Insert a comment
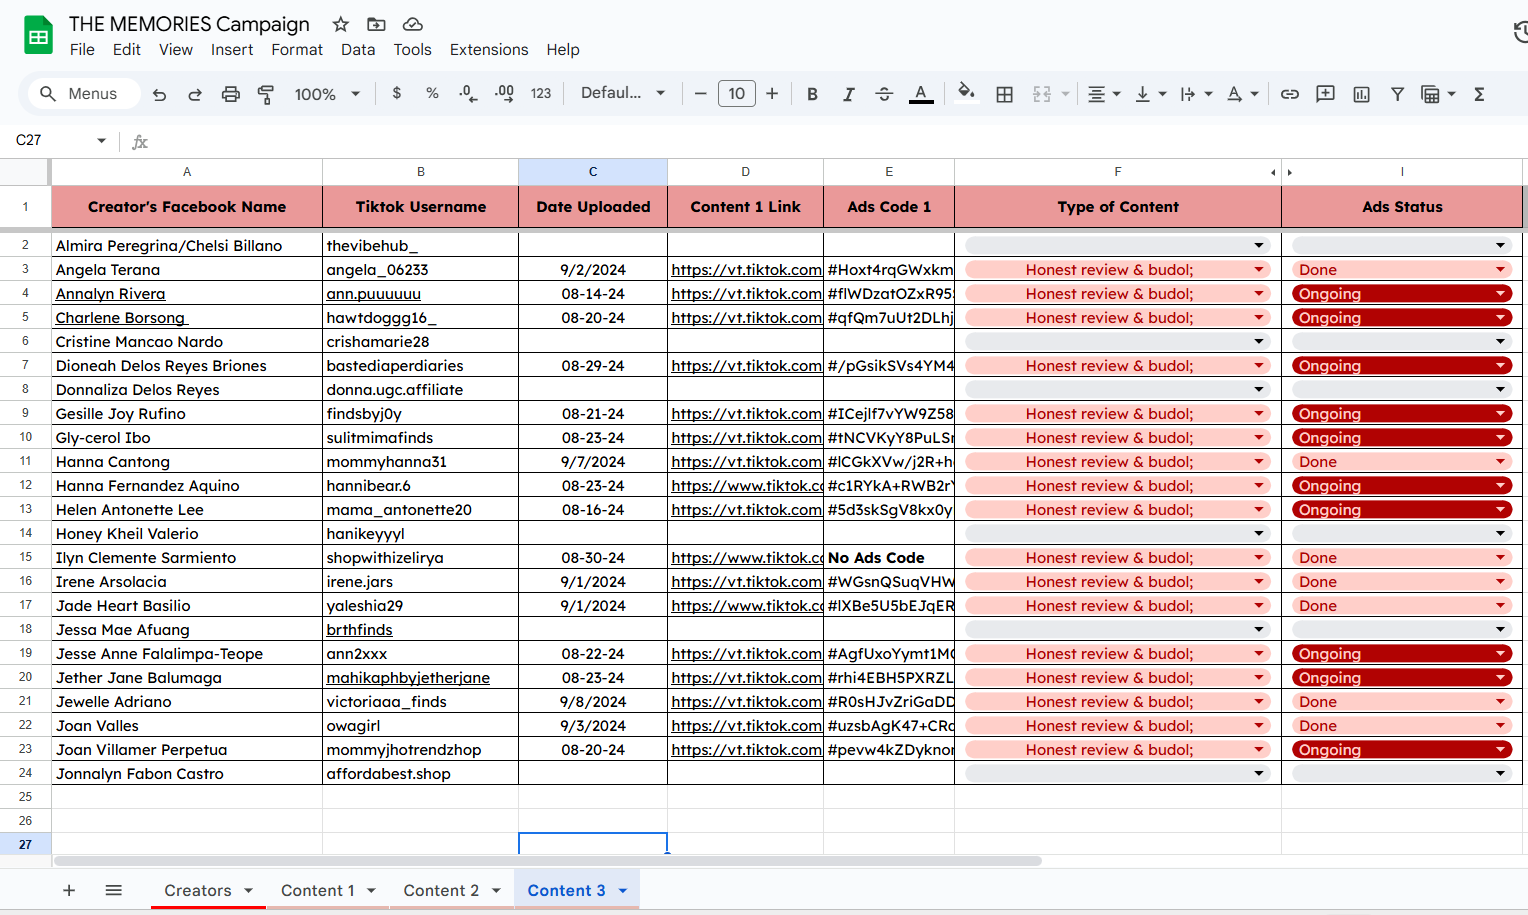This screenshot has height=915, width=1528. (1325, 94)
